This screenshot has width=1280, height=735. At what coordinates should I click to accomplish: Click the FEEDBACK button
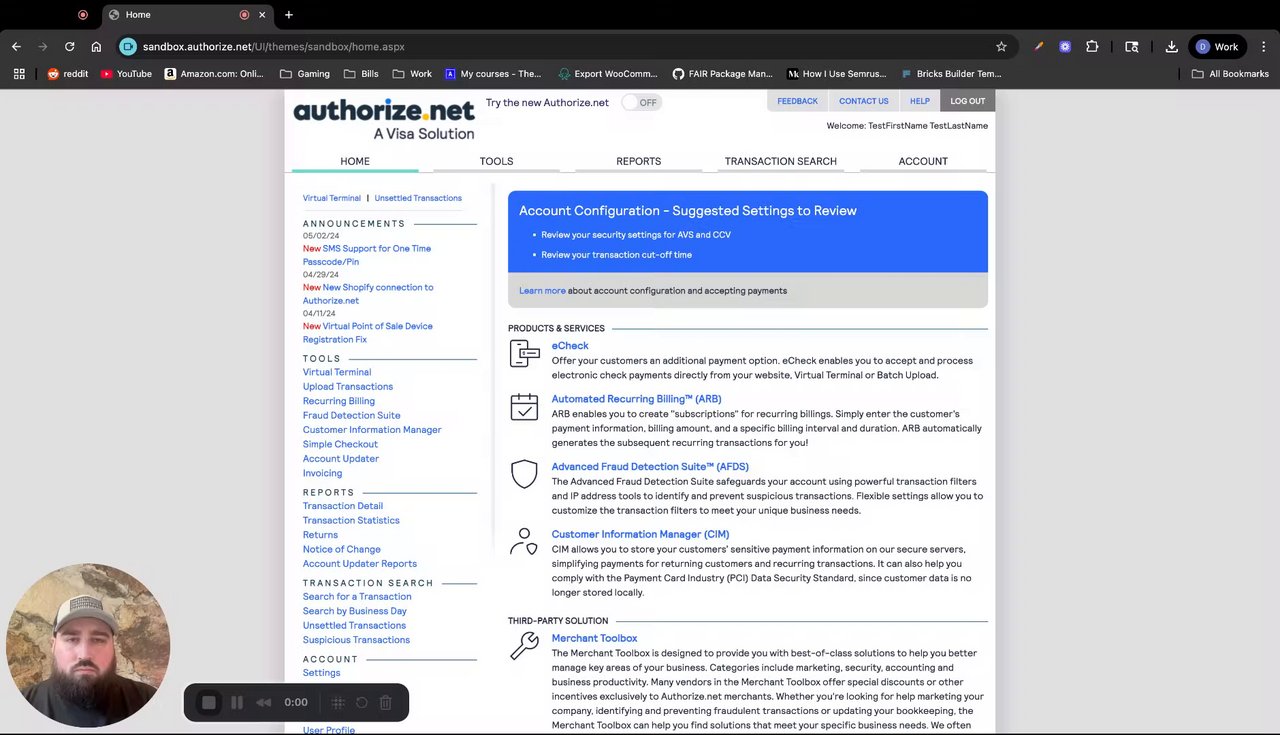797,101
